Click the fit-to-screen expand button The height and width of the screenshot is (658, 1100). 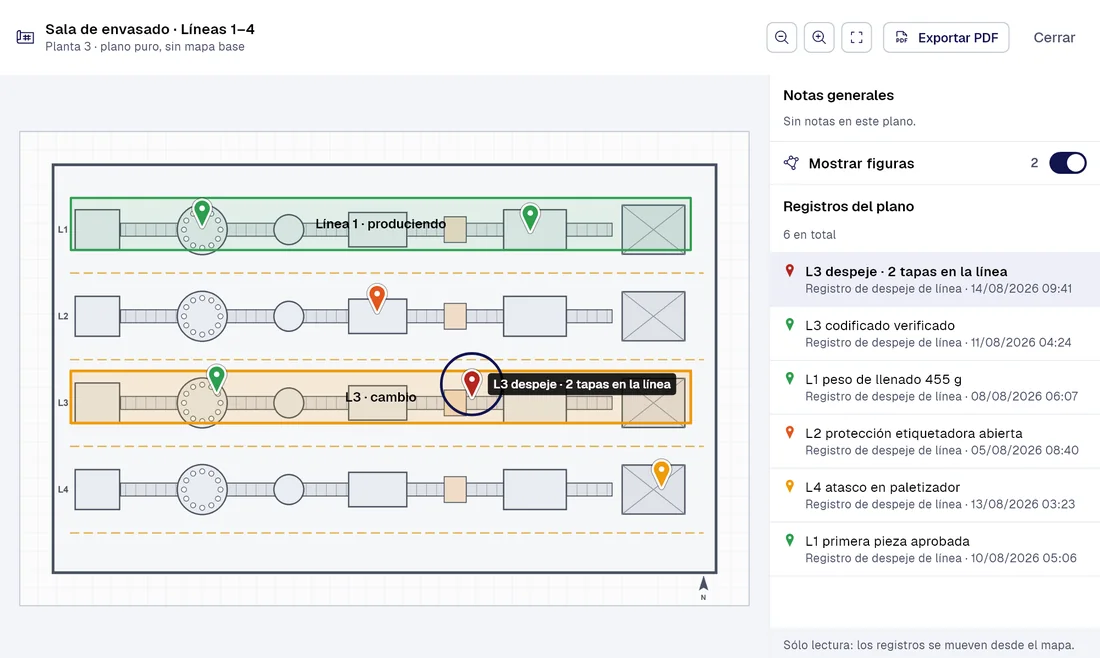(x=857, y=37)
